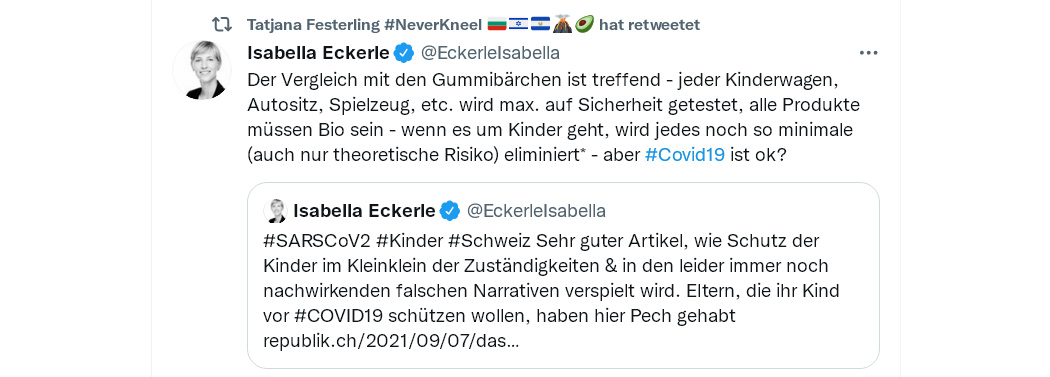Open the republik.ch article link

pos(390,340)
